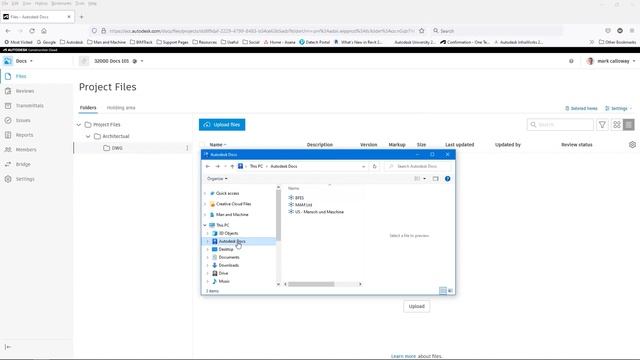640x360 pixels.
Task: Go up one folder in file dialog
Action: 232,167
